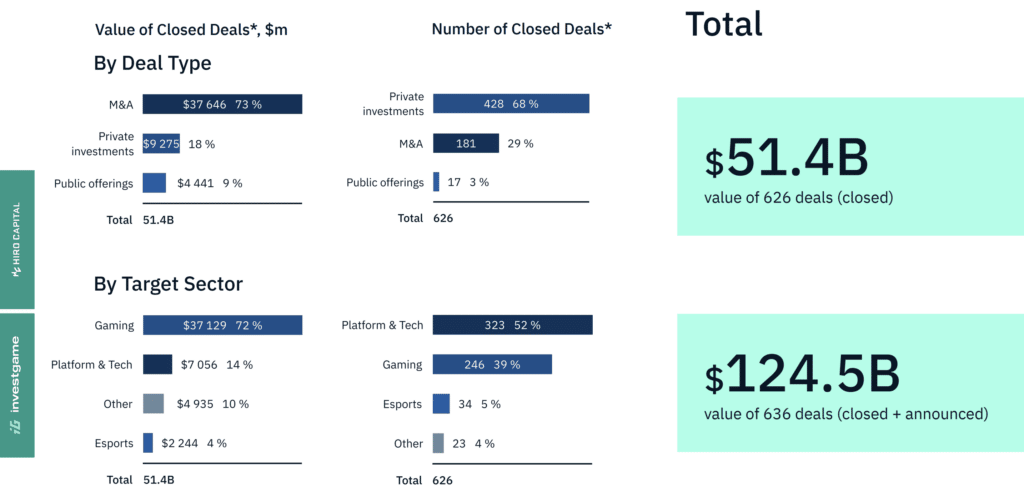The width and height of the screenshot is (1024, 502).
Task: Select the Public offerings $4 441 bar
Action: pyautogui.click(x=154, y=183)
